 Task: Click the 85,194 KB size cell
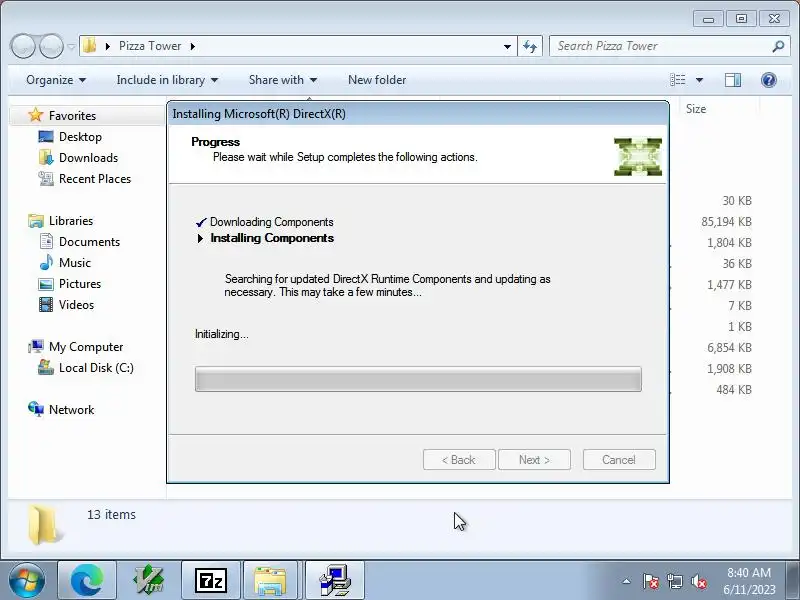click(726, 222)
